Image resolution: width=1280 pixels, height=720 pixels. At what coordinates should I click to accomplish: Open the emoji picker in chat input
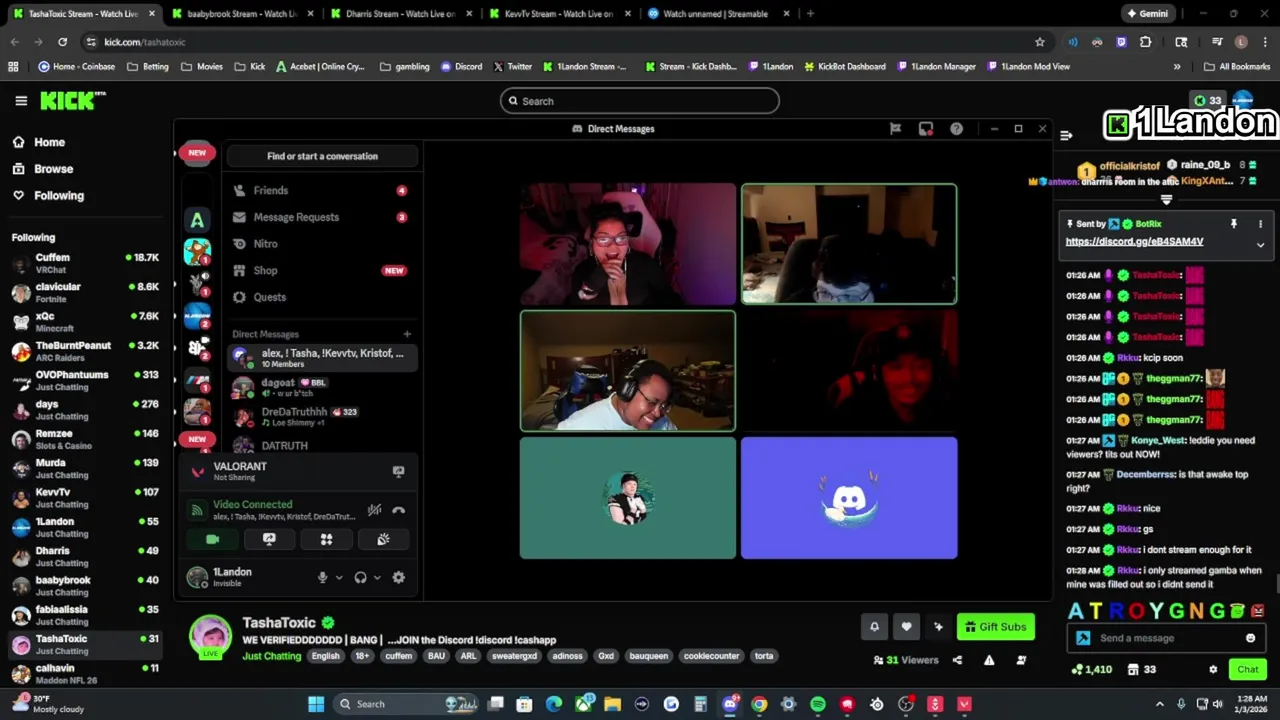pos(1250,638)
